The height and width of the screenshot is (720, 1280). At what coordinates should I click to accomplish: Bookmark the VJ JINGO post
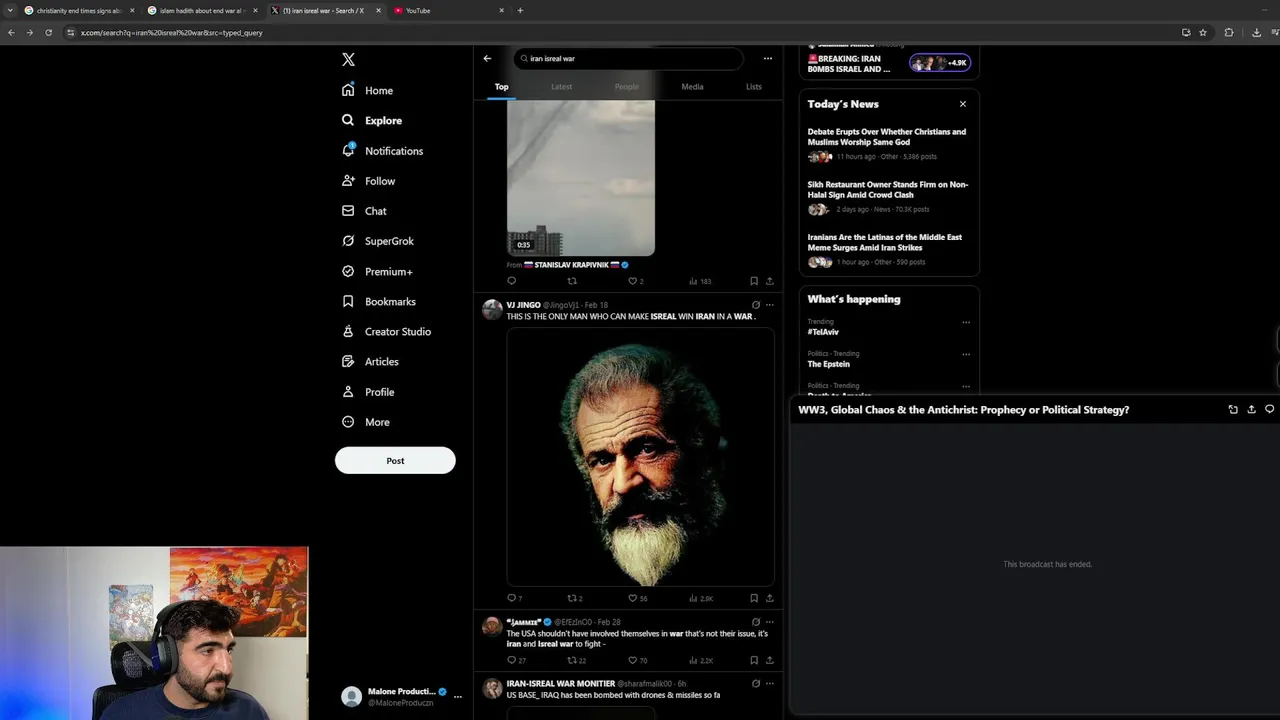[x=754, y=598]
